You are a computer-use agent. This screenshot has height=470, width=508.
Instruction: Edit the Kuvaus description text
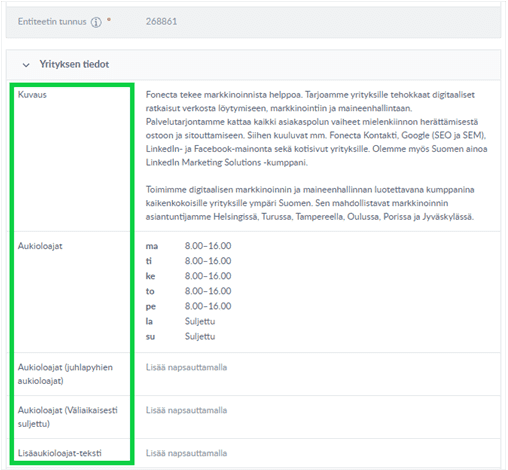coord(317,156)
